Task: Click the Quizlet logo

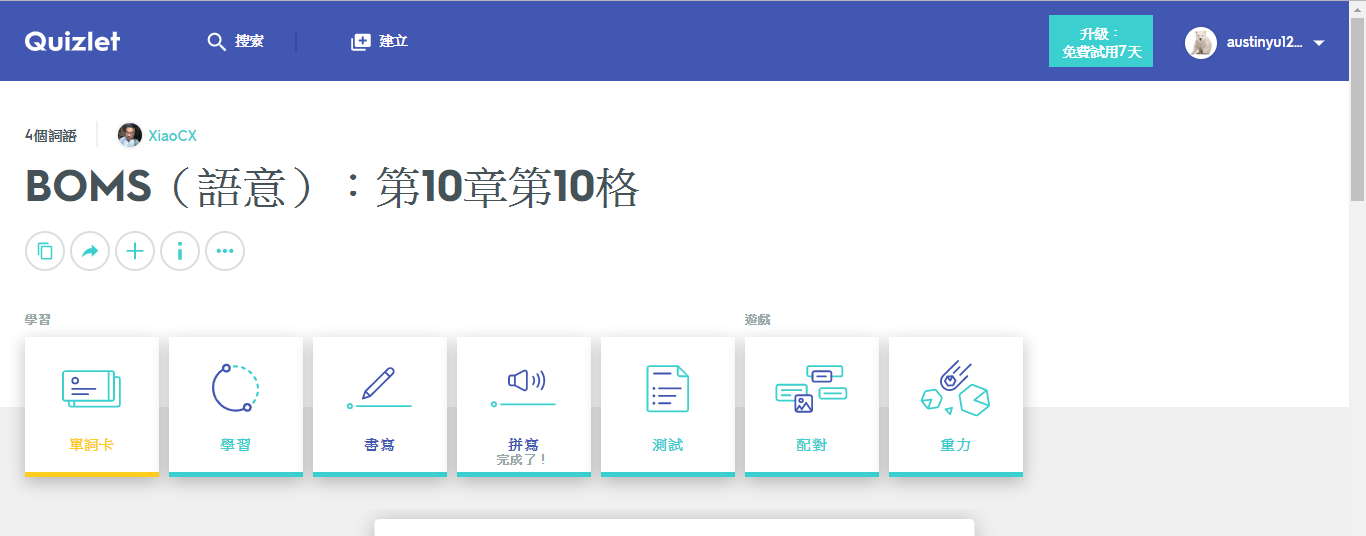Action: point(72,41)
